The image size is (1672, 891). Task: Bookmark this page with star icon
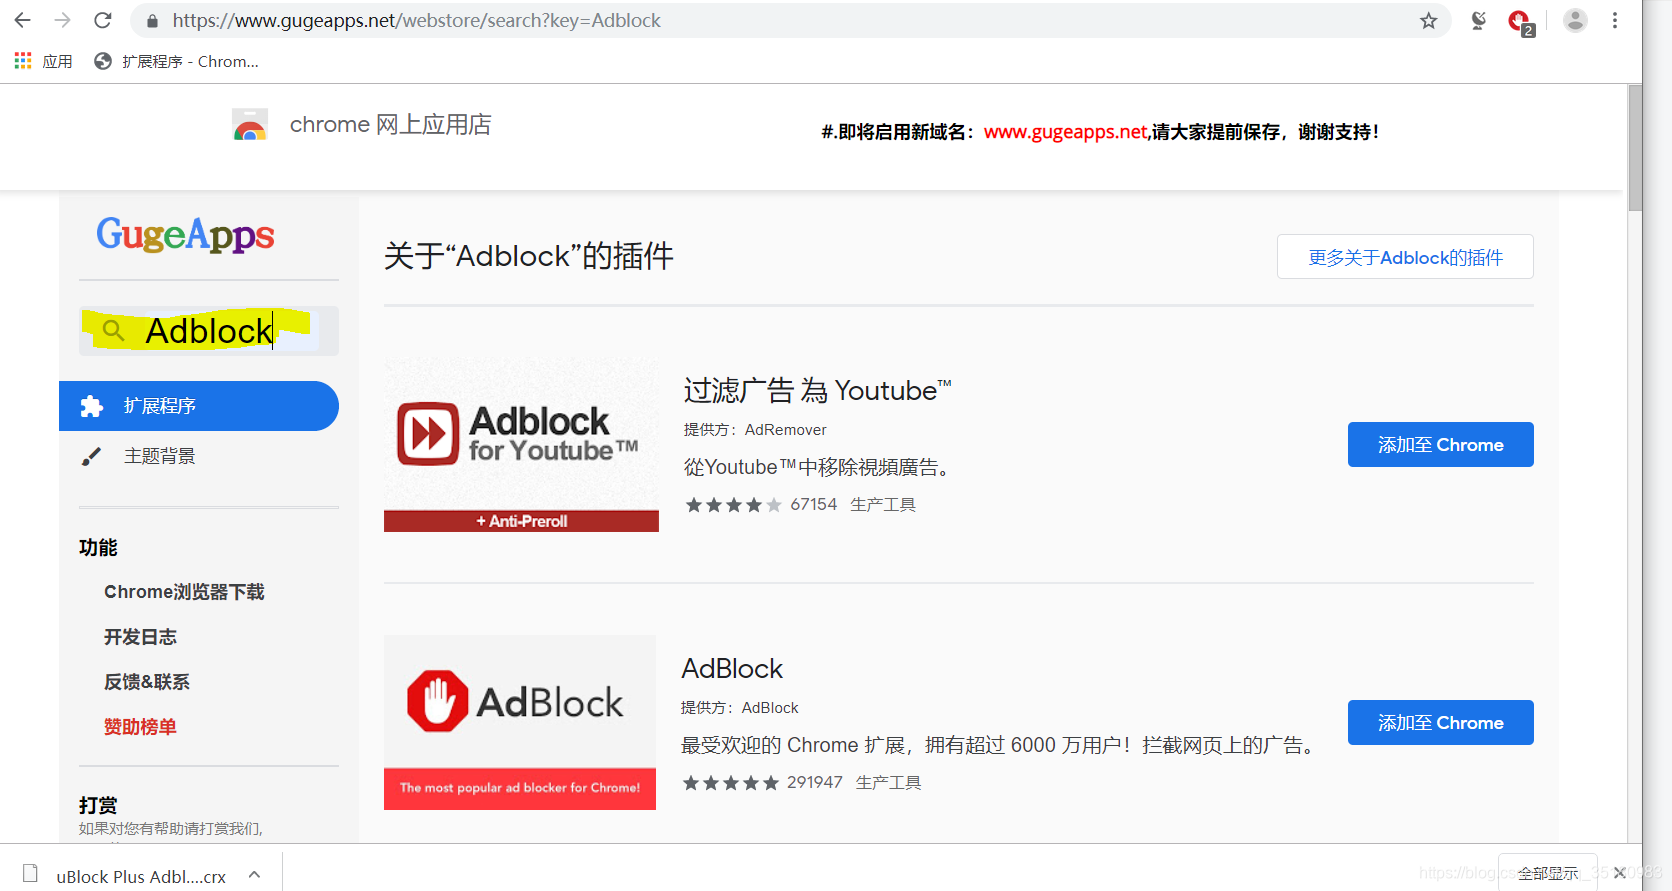(1428, 21)
